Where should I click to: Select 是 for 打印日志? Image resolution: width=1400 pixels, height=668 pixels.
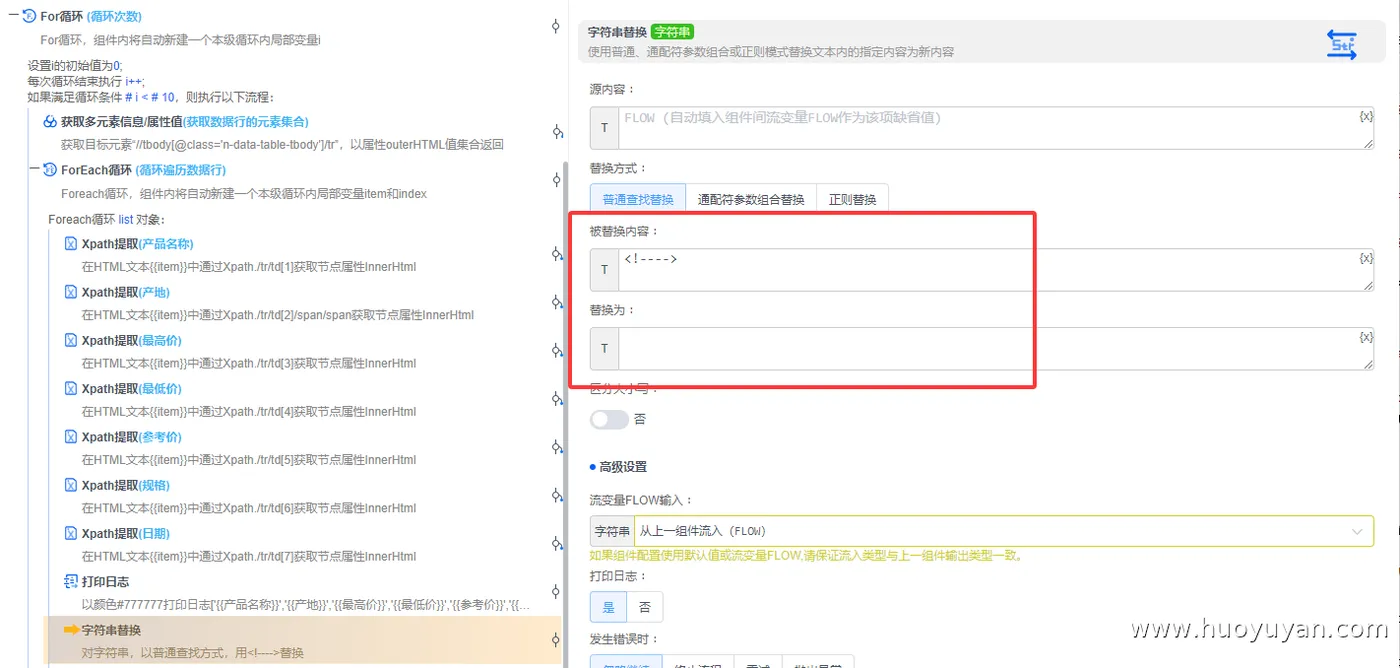[608, 606]
